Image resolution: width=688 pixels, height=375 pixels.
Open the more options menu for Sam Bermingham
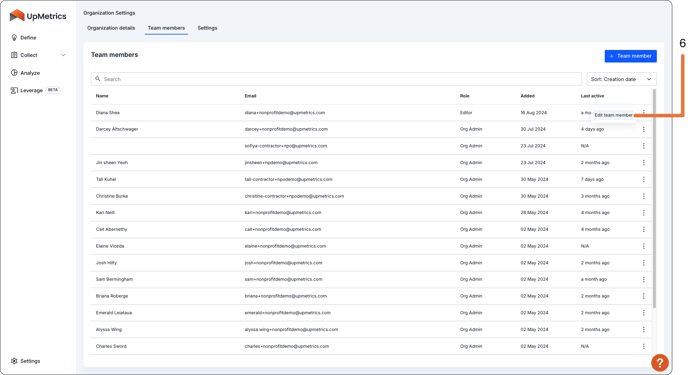(644, 279)
